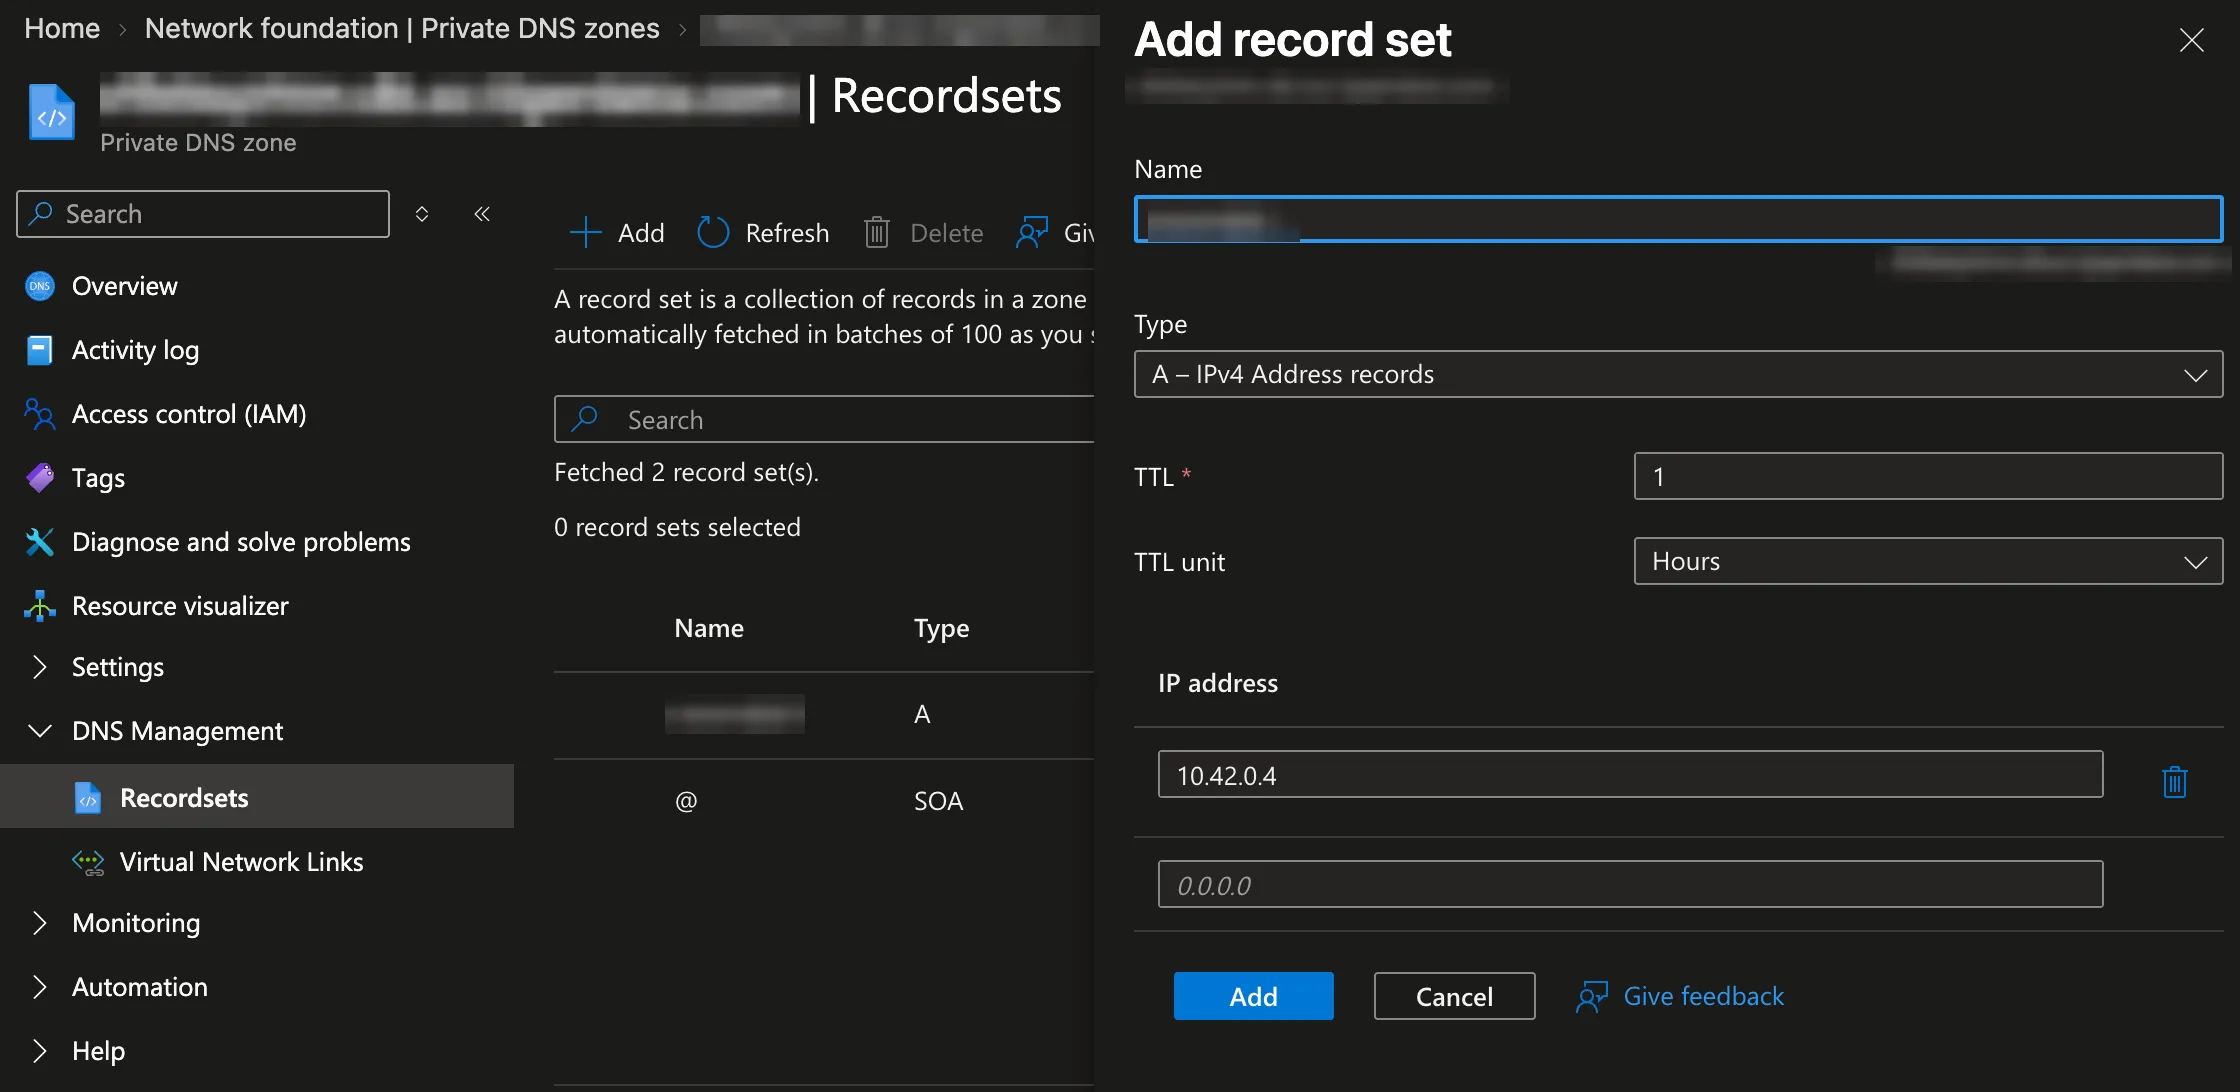Image resolution: width=2240 pixels, height=1092 pixels.
Task: Open Network foundation Private DNS zones breadcrumb
Action: click(x=402, y=28)
